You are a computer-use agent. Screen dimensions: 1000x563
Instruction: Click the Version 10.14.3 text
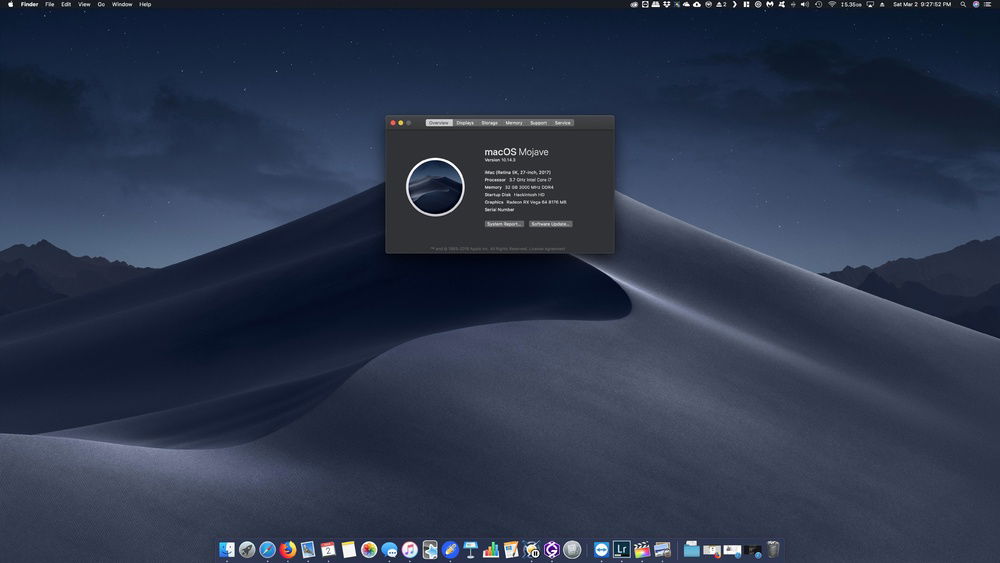click(500, 160)
